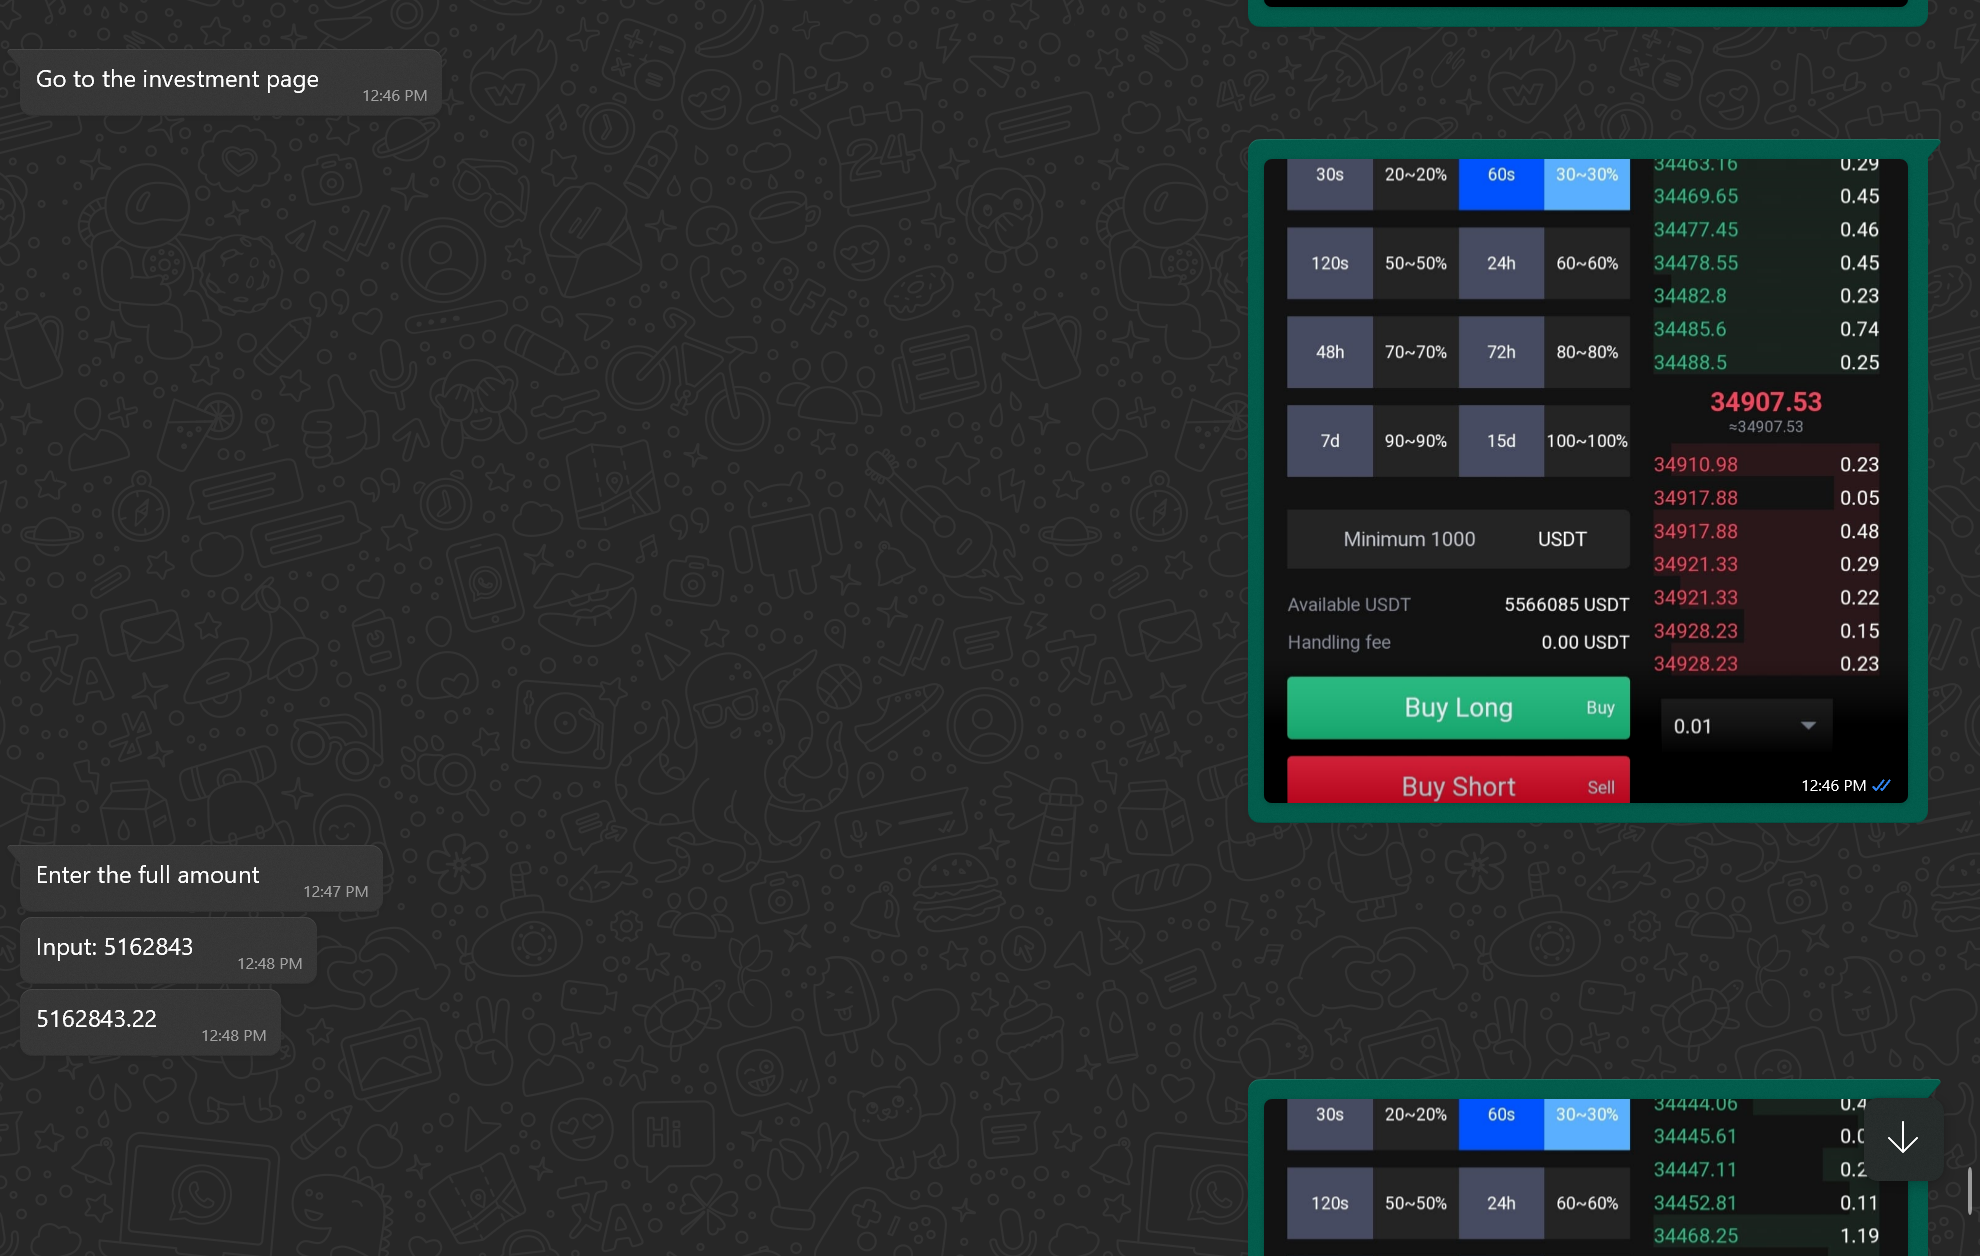The image size is (1980, 1256).
Task: Open the 0.01 depth dropdown
Action: click(1744, 726)
